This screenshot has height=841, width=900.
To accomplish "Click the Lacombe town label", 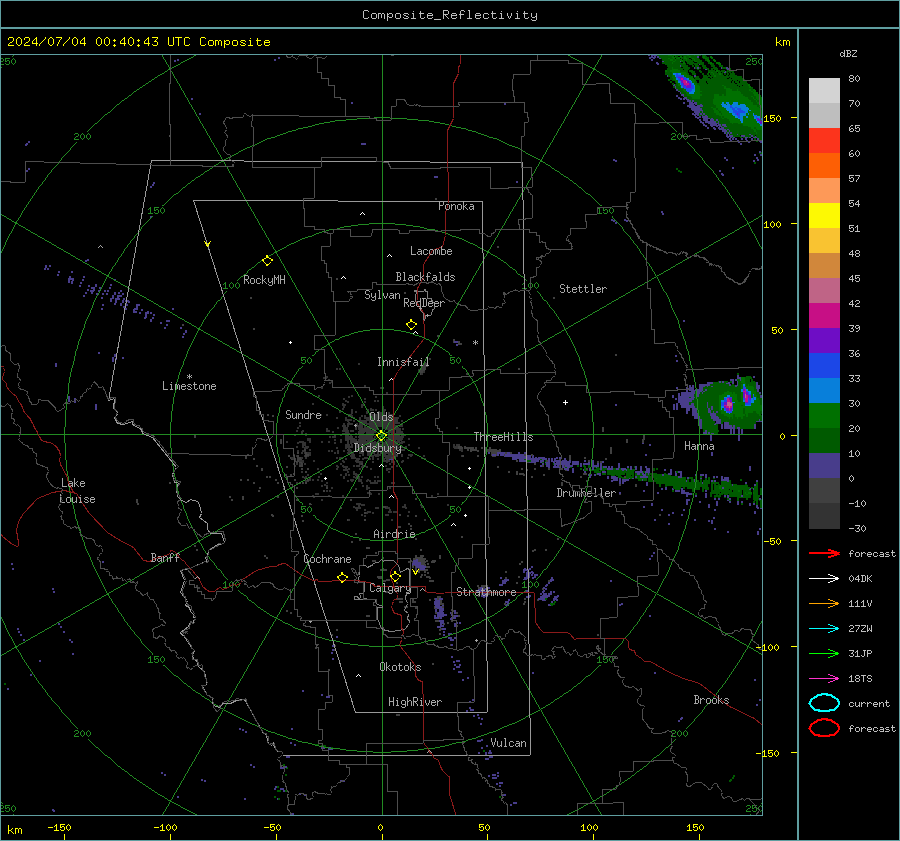I will (431, 251).
